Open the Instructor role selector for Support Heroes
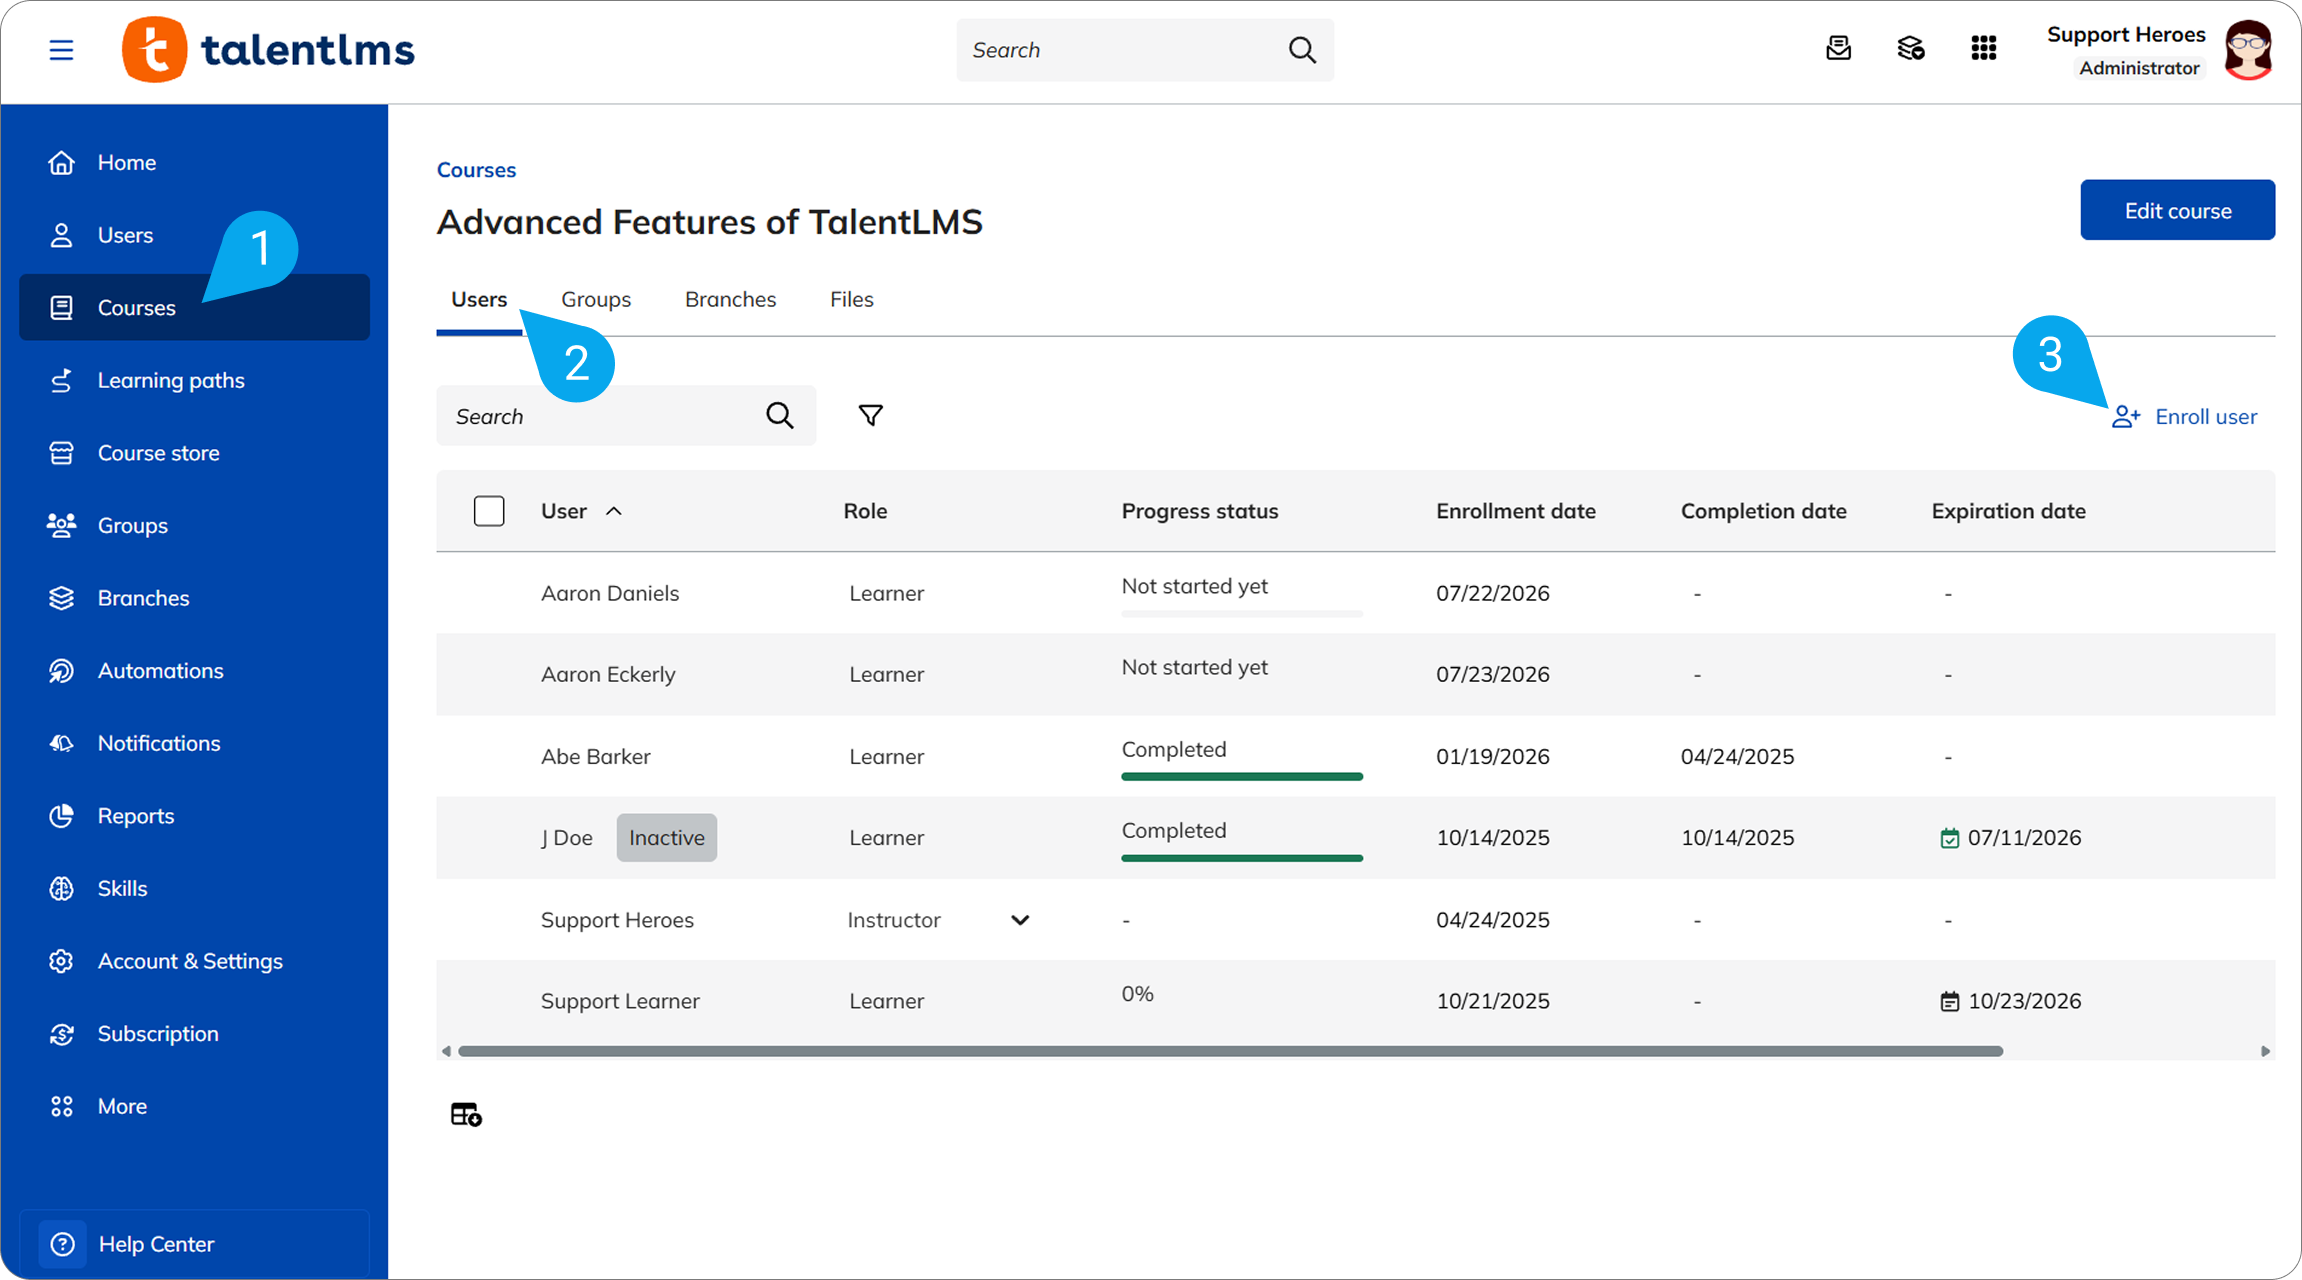This screenshot has height=1280, width=2302. [939, 920]
